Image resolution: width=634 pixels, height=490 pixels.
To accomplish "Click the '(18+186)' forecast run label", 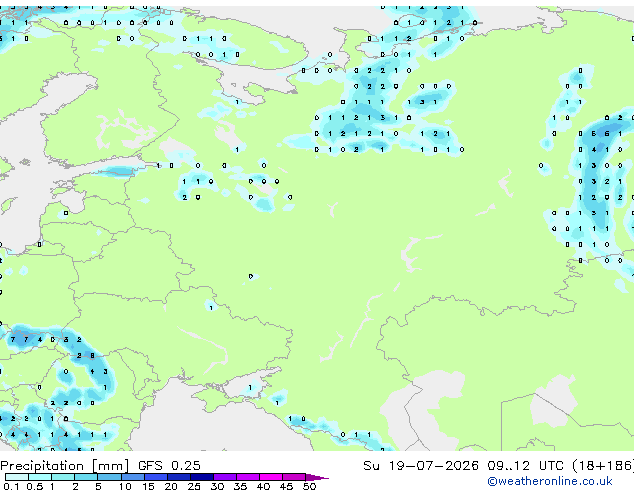I will [603, 466].
